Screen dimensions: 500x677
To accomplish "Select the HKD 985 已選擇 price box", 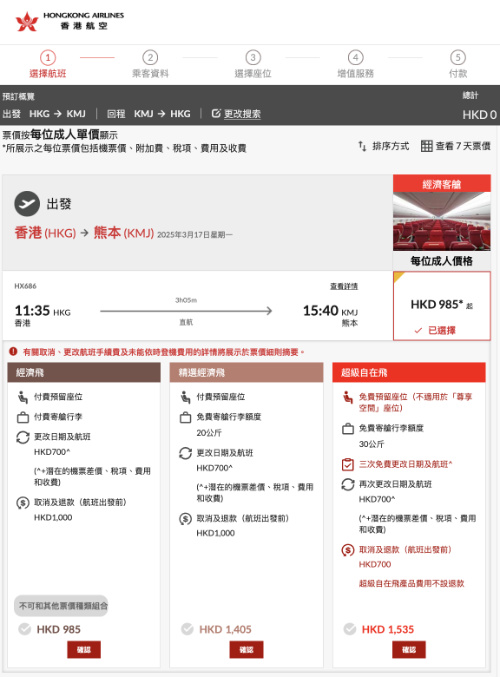I will 442,306.
